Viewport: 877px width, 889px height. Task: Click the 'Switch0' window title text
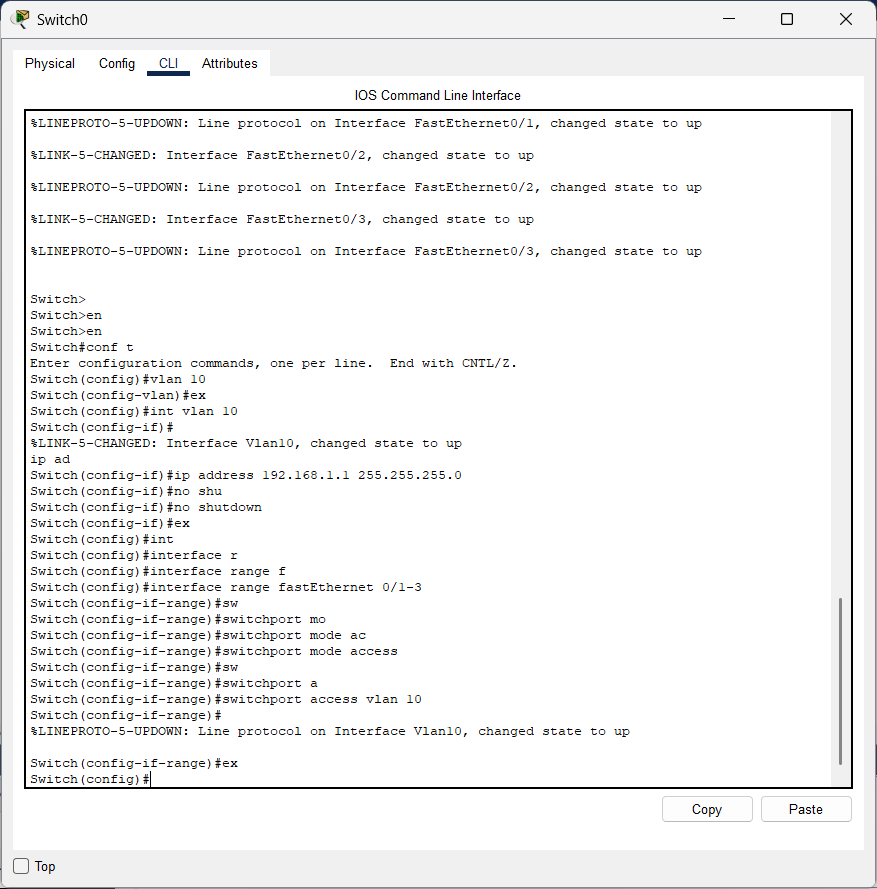click(62, 19)
